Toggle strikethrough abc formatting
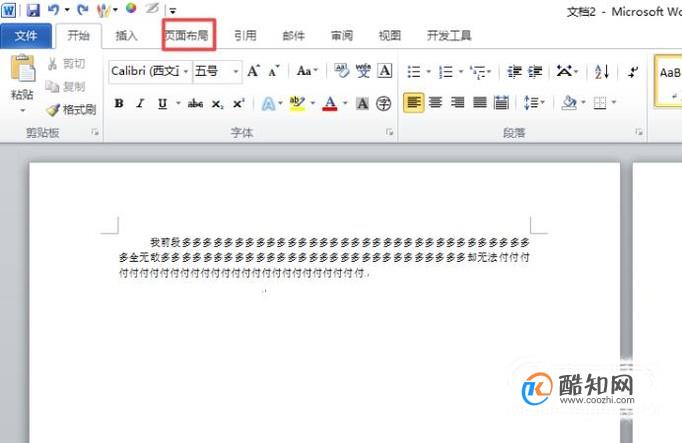The width and height of the screenshot is (682, 443). pyautogui.click(x=195, y=103)
